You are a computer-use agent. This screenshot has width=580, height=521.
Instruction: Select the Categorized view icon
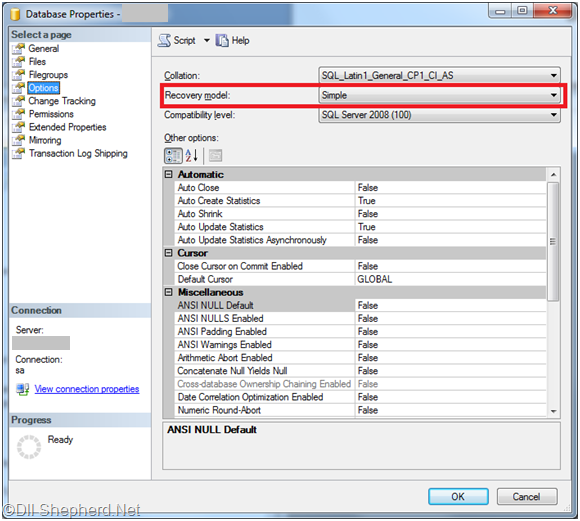point(173,156)
